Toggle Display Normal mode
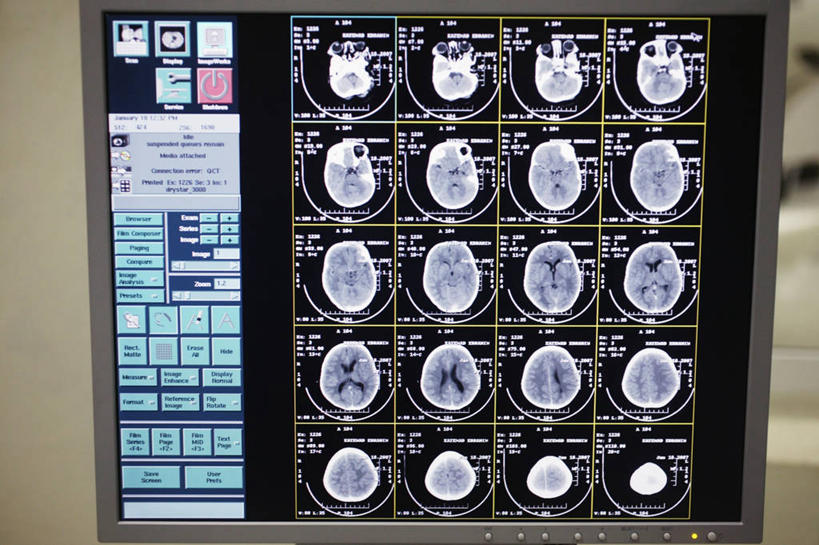Viewport: 819px width, 545px height. pos(222,377)
